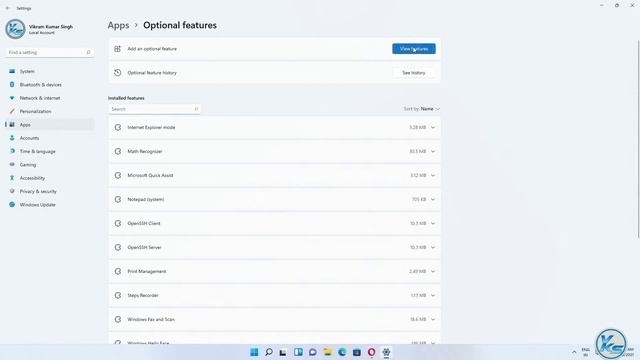Screen dimensions: 640x360
Task: Expand Notepad (system) chevron
Action: click(433, 200)
